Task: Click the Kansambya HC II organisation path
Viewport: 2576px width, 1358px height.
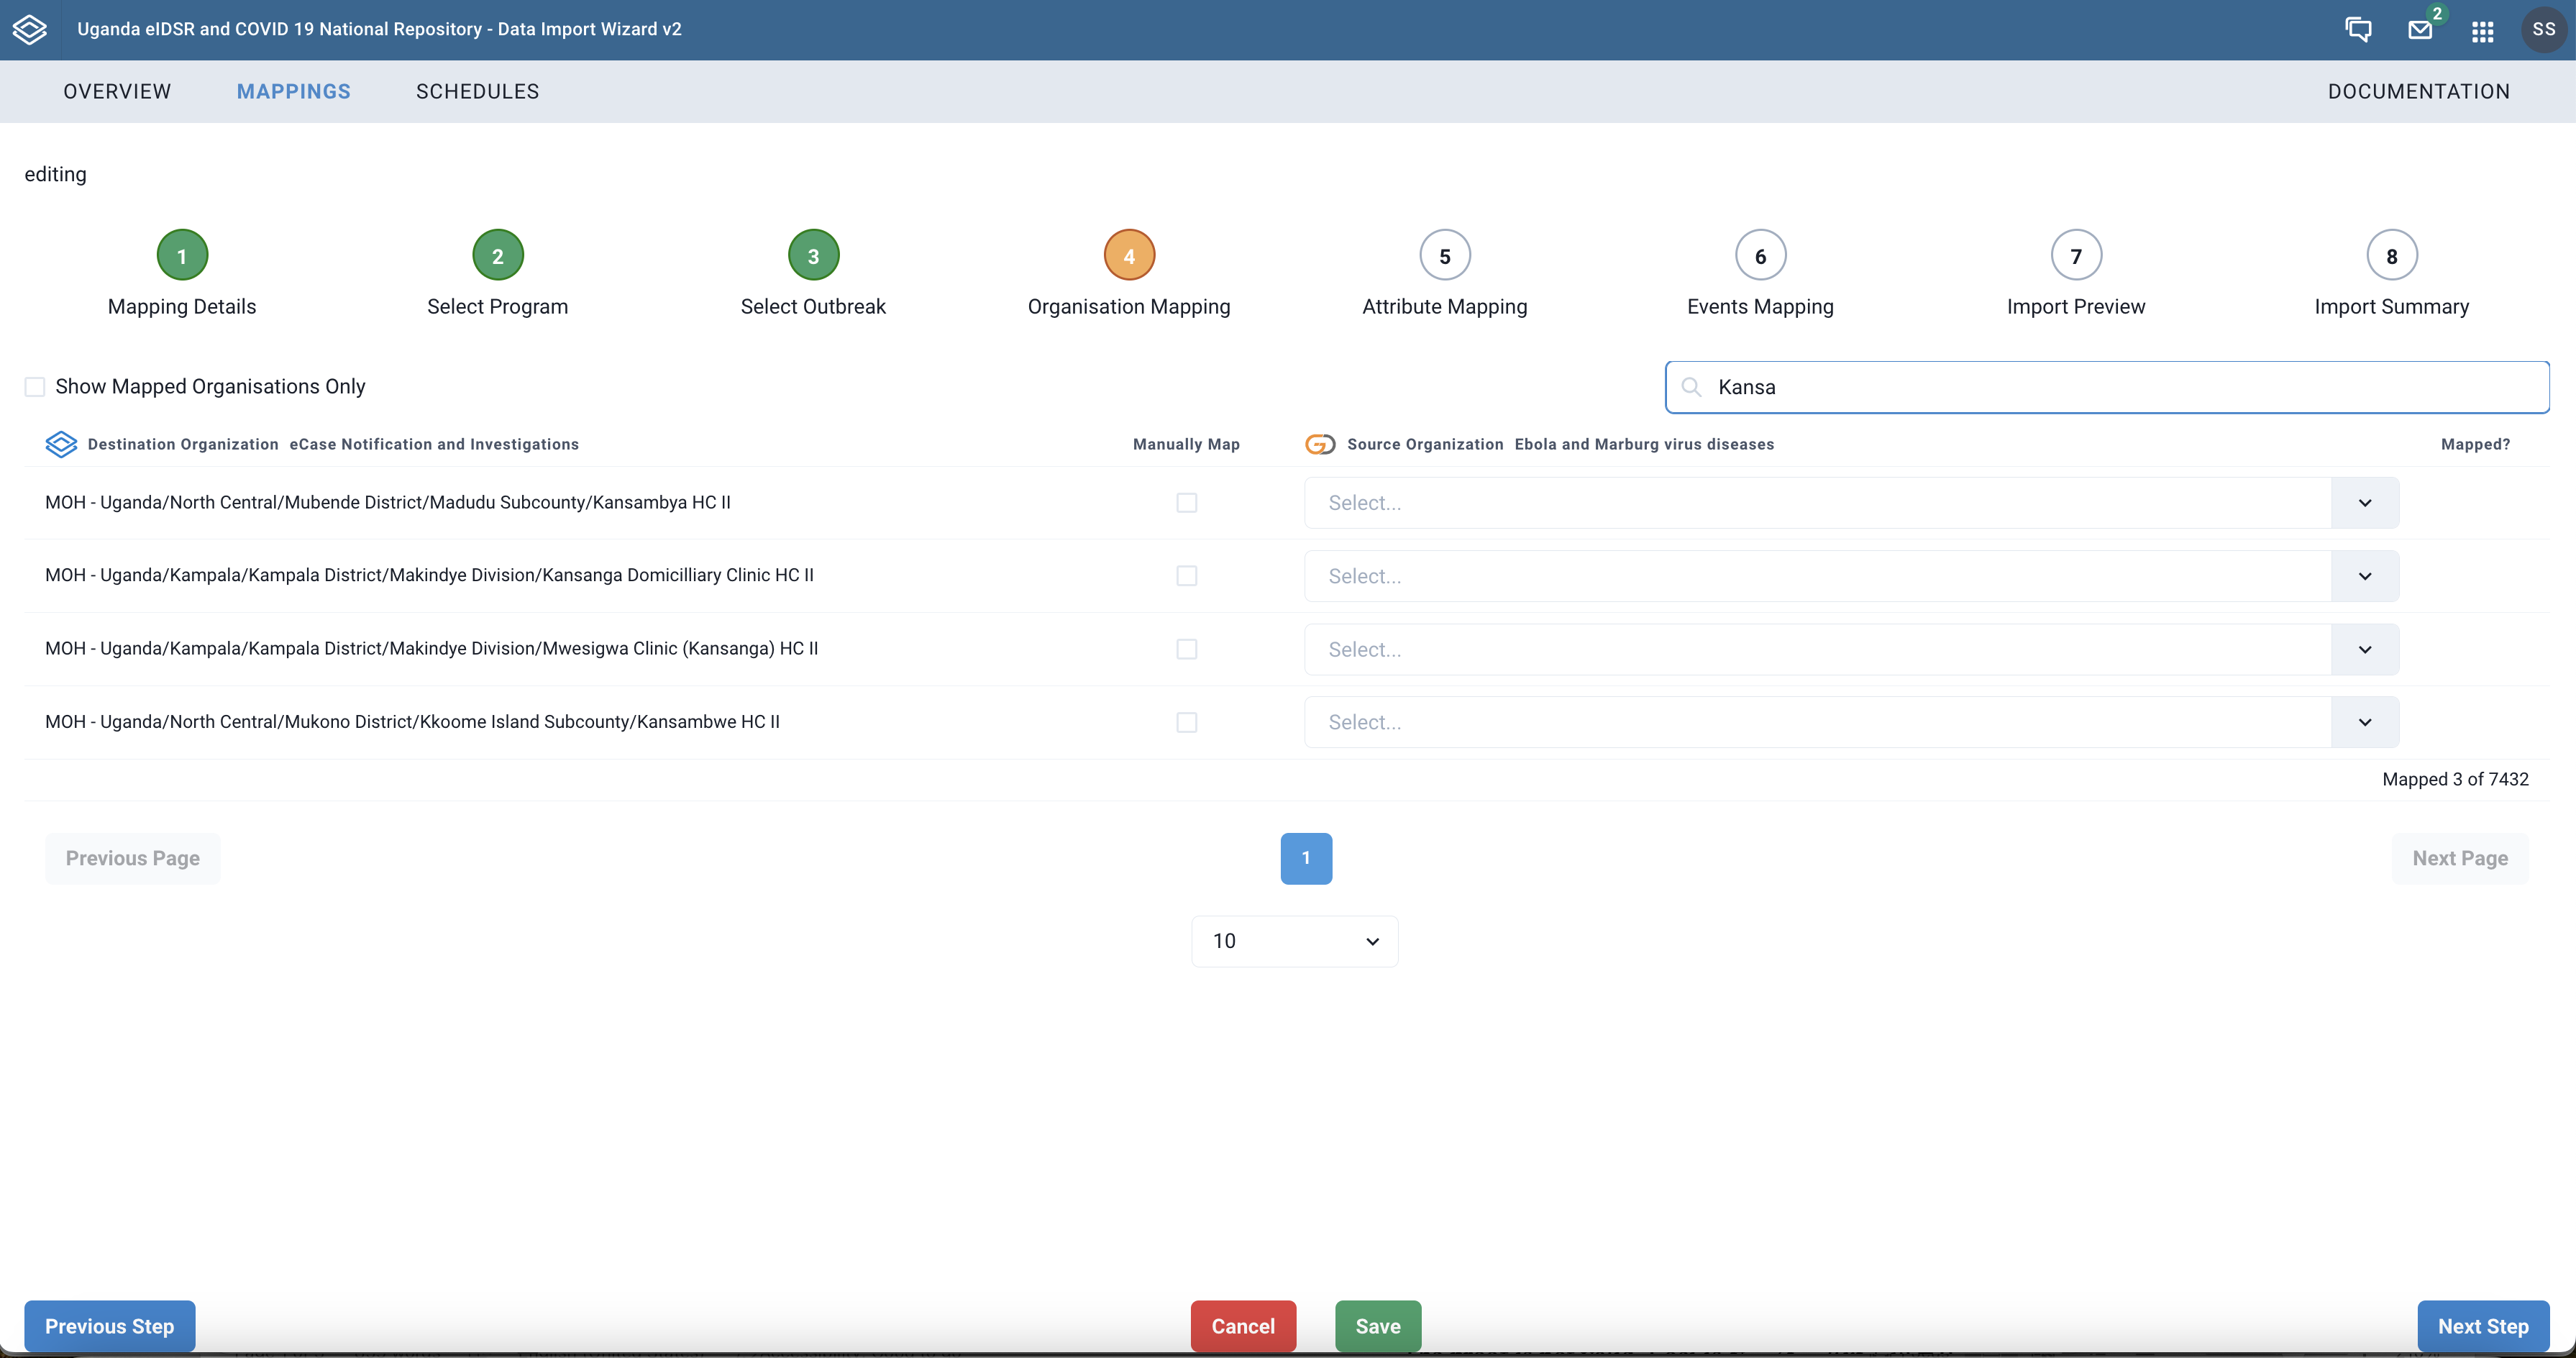Action: point(388,502)
